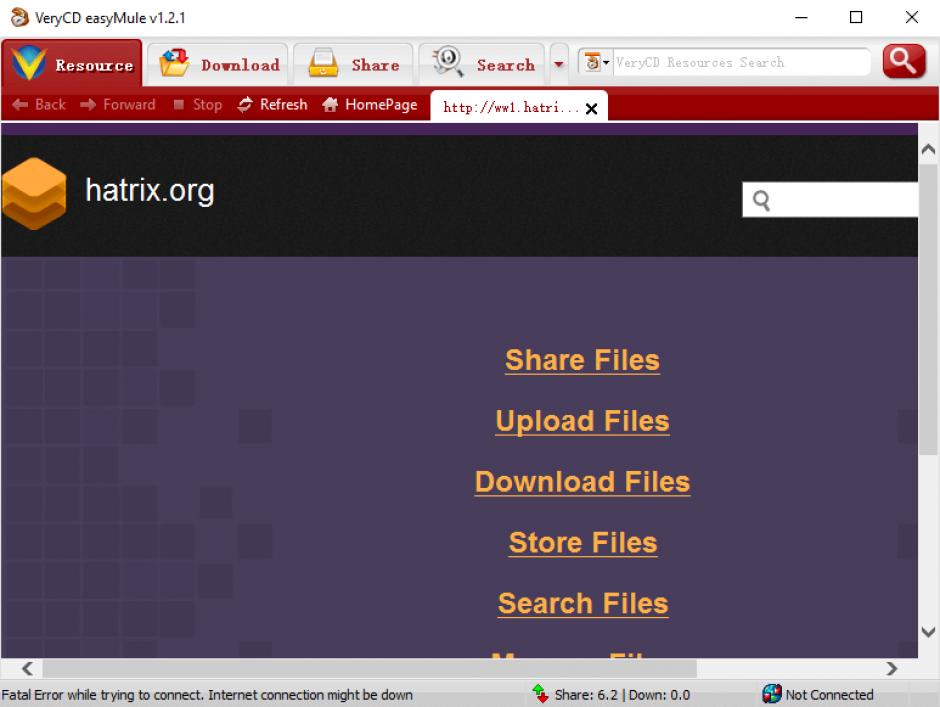Image resolution: width=940 pixels, height=707 pixels.
Task: Open the Resource tab
Action: [72, 64]
